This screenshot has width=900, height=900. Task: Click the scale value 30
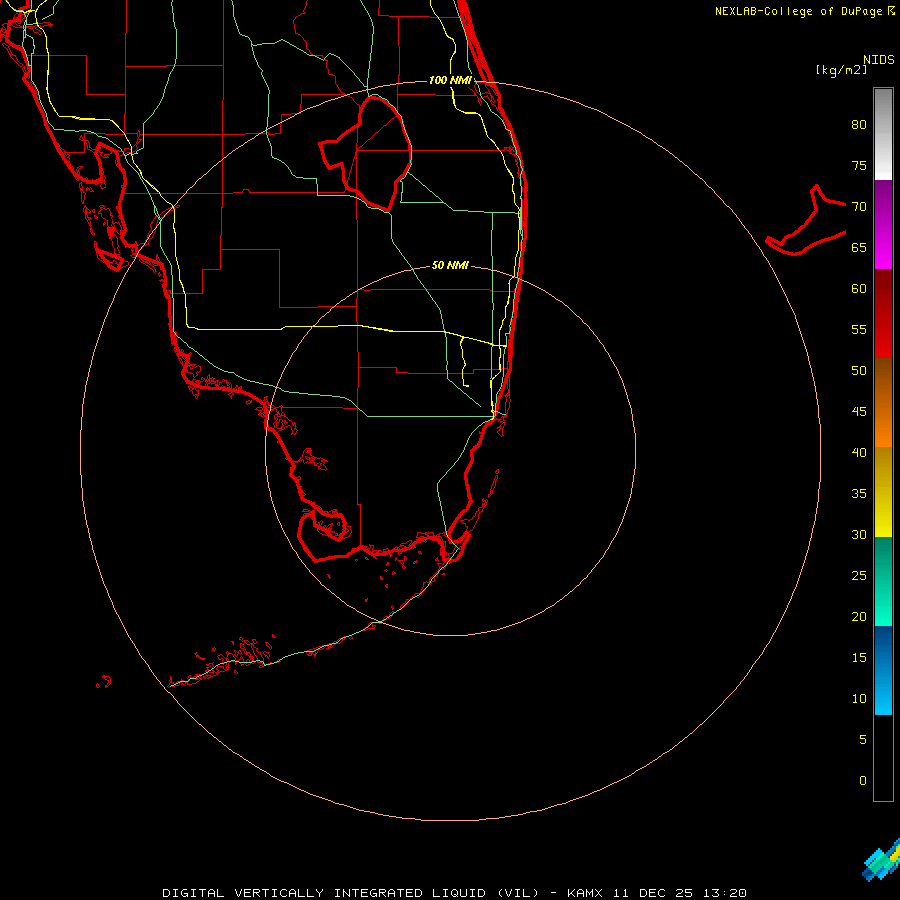click(x=859, y=535)
